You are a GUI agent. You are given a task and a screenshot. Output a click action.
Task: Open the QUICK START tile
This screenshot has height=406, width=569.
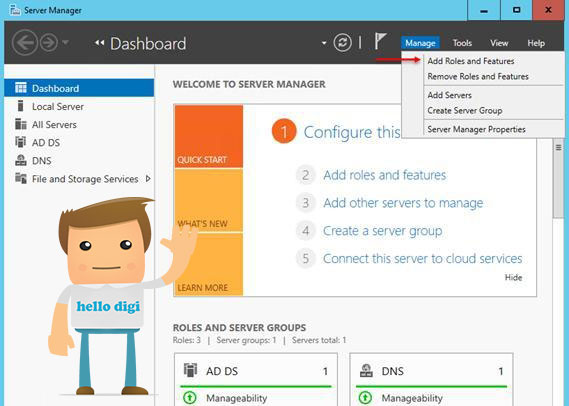(x=209, y=136)
